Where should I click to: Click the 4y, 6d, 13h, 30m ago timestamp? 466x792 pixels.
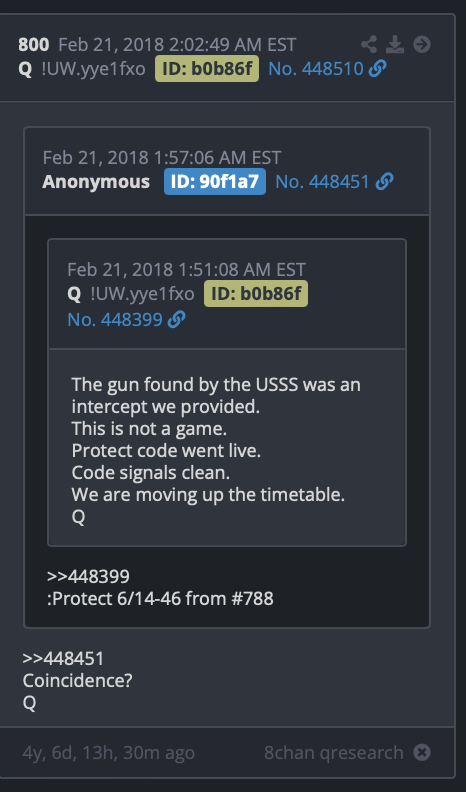(109, 753)
